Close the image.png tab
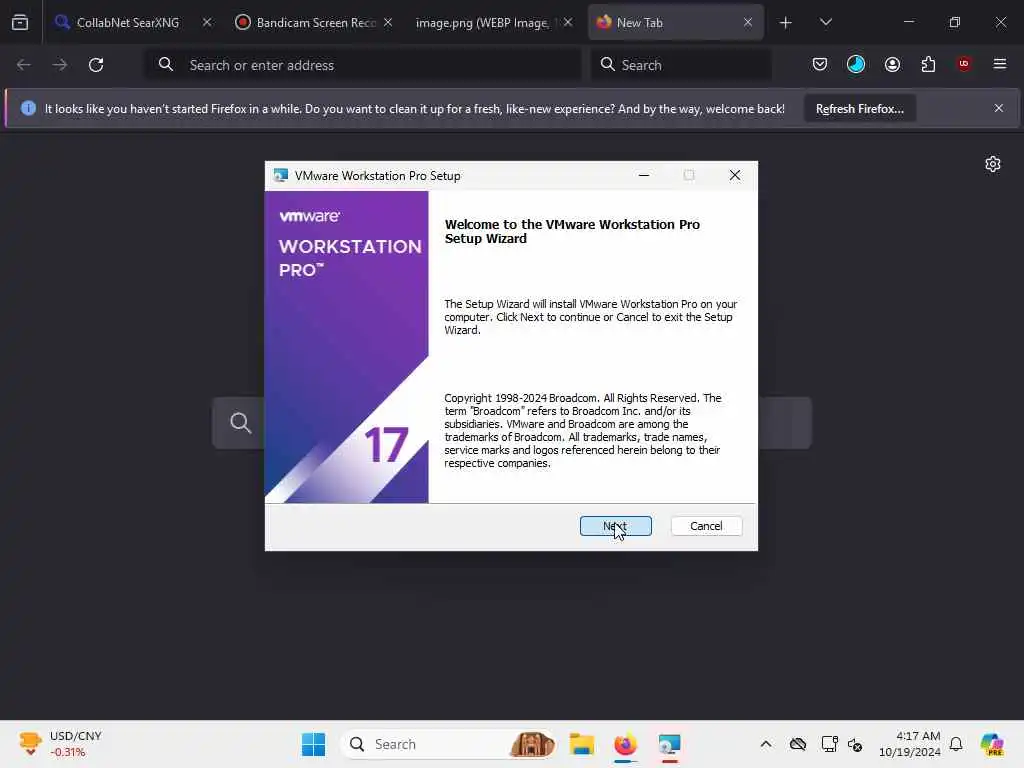 (568, 22)
